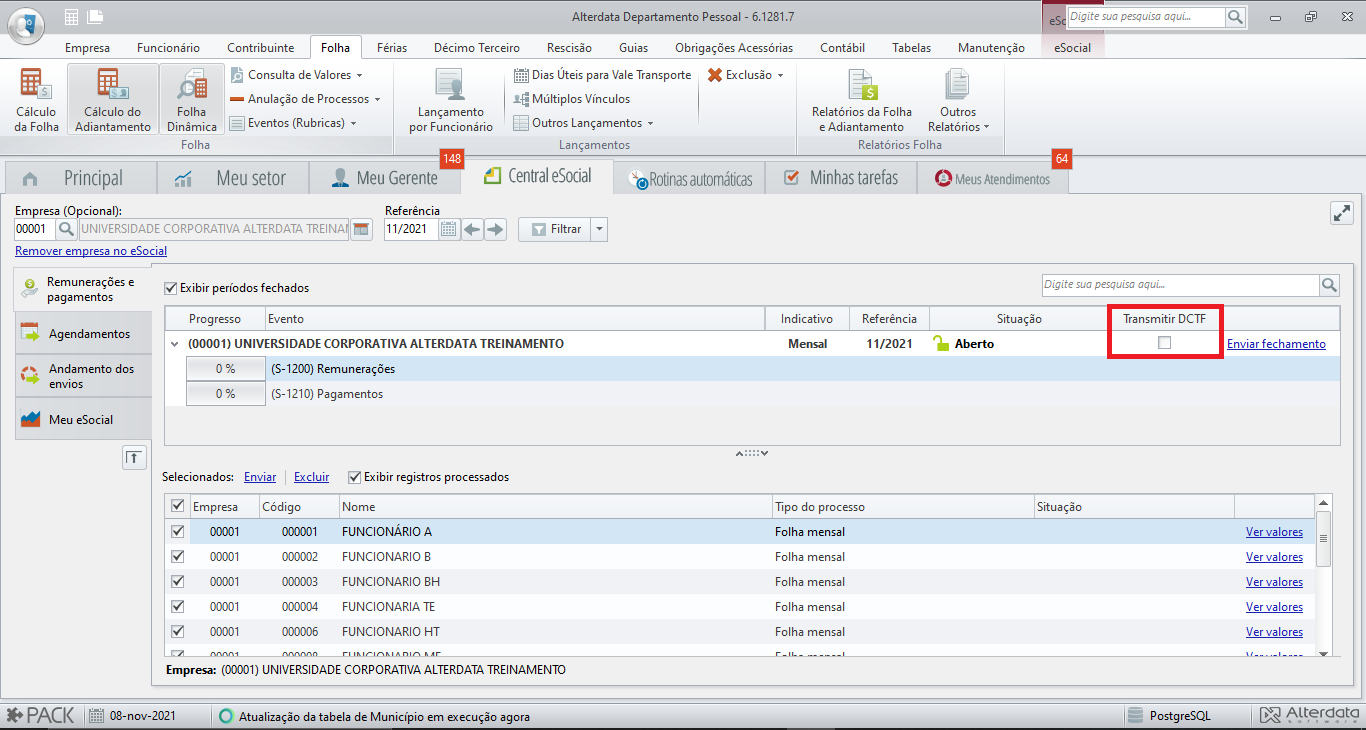1366x730 pixels.
Task: Click the Filtrar button
Action: [x=555, y=229]
